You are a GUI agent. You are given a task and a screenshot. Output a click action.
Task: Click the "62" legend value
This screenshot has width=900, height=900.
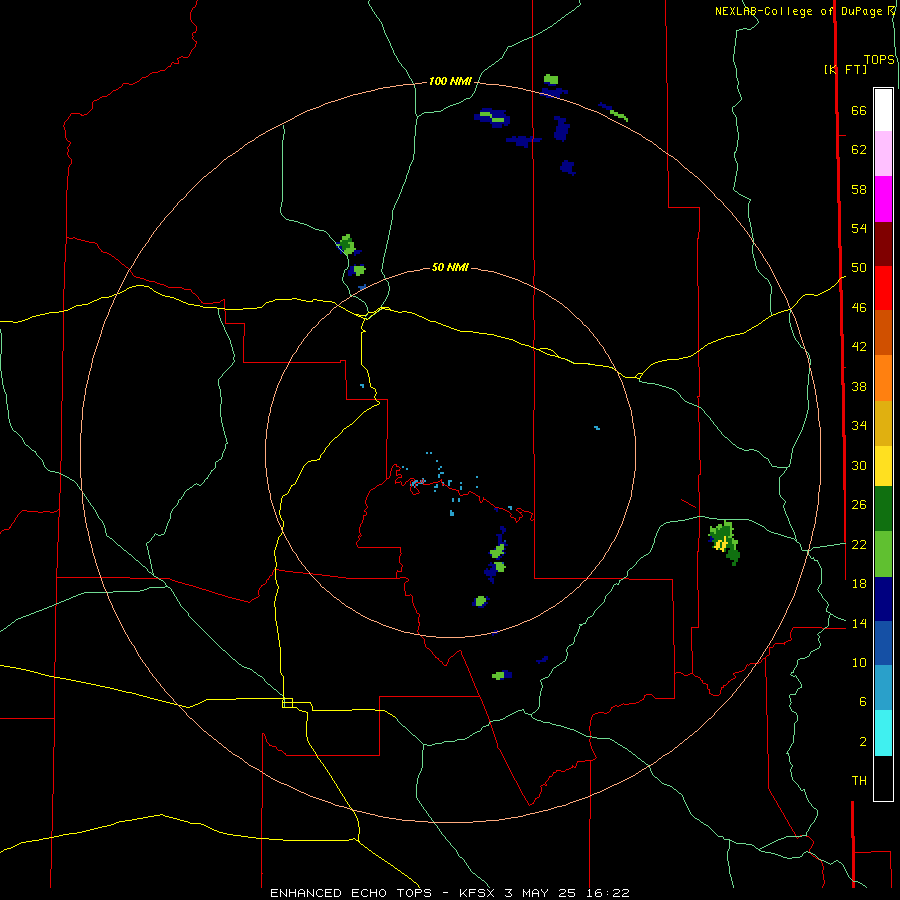tap(859, 149)
